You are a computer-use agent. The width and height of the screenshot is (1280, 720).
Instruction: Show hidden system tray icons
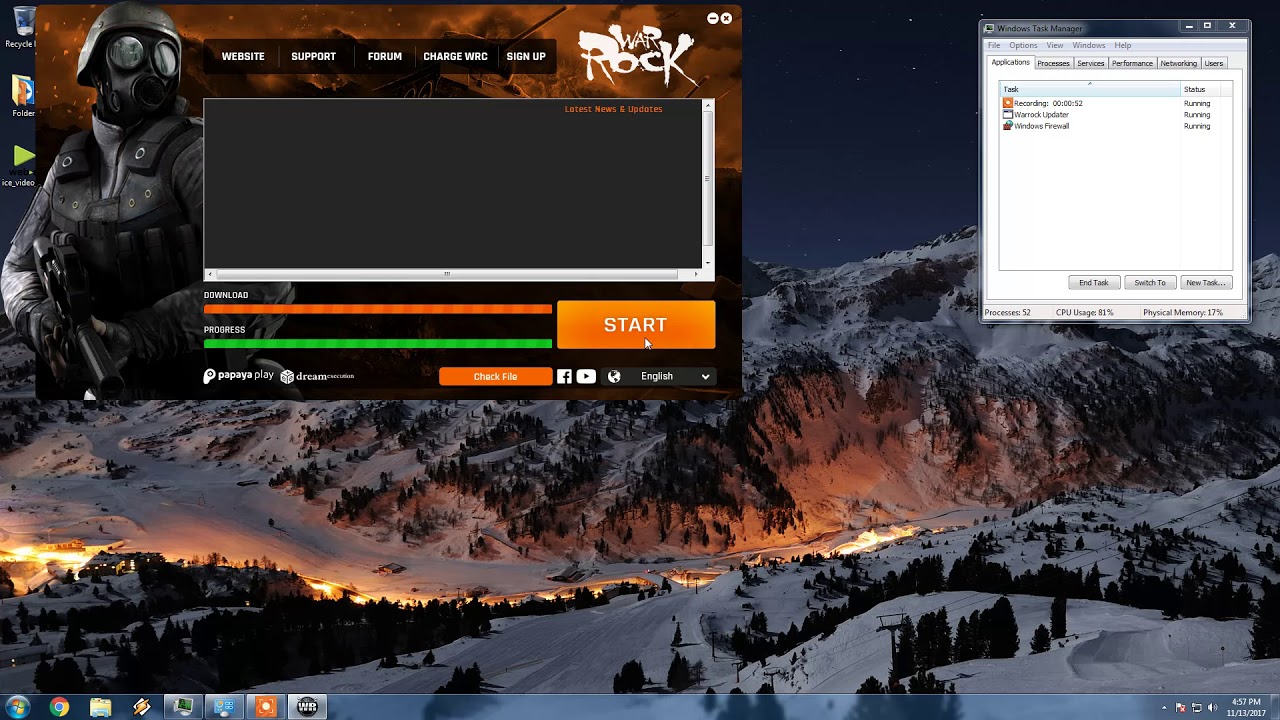(1164, 707)
